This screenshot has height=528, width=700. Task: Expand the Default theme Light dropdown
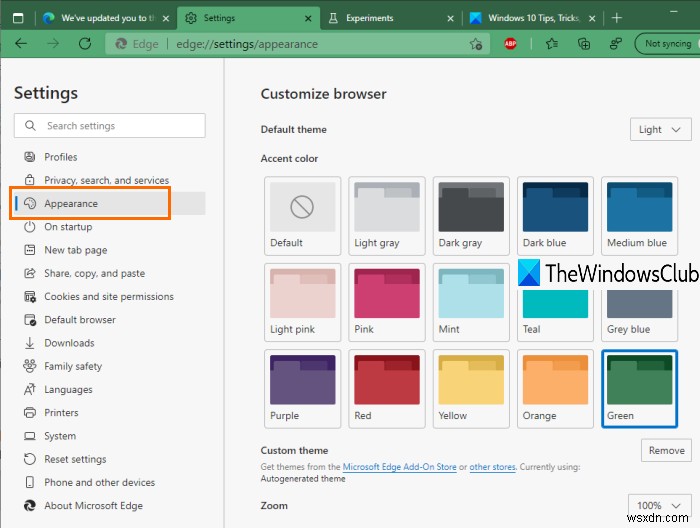click(x=660, y=129)
